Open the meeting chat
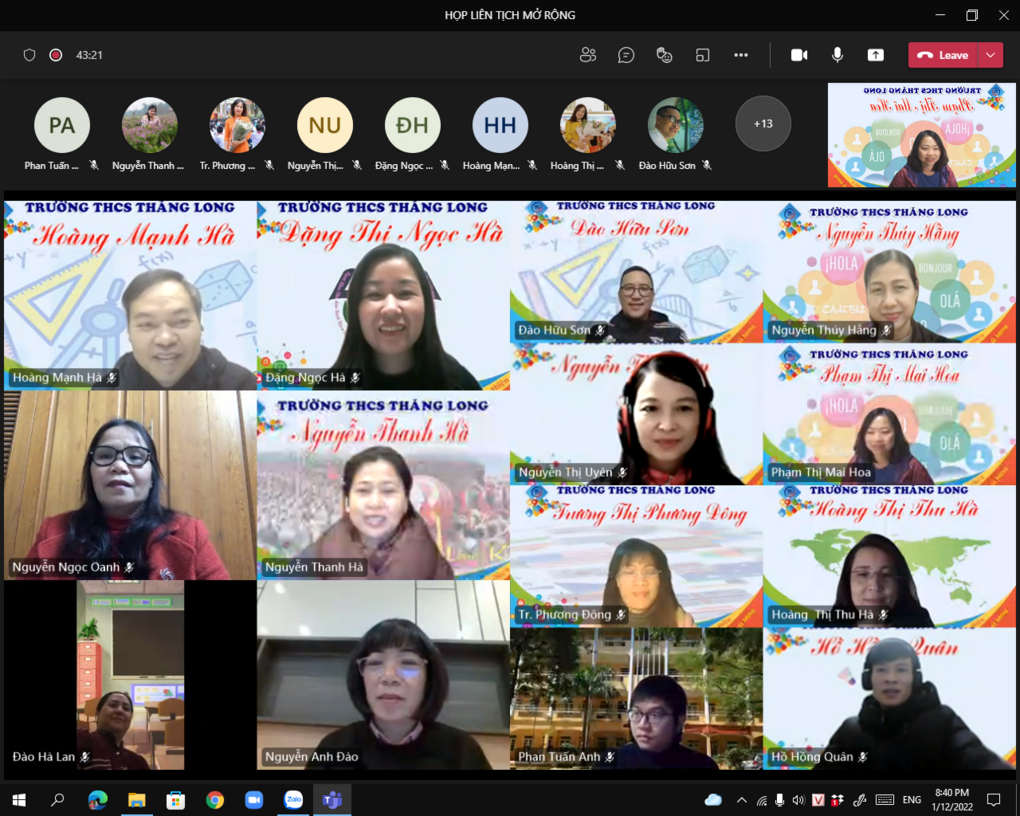1020x816 pixels. pyautogui.click(x=626, y=55)
